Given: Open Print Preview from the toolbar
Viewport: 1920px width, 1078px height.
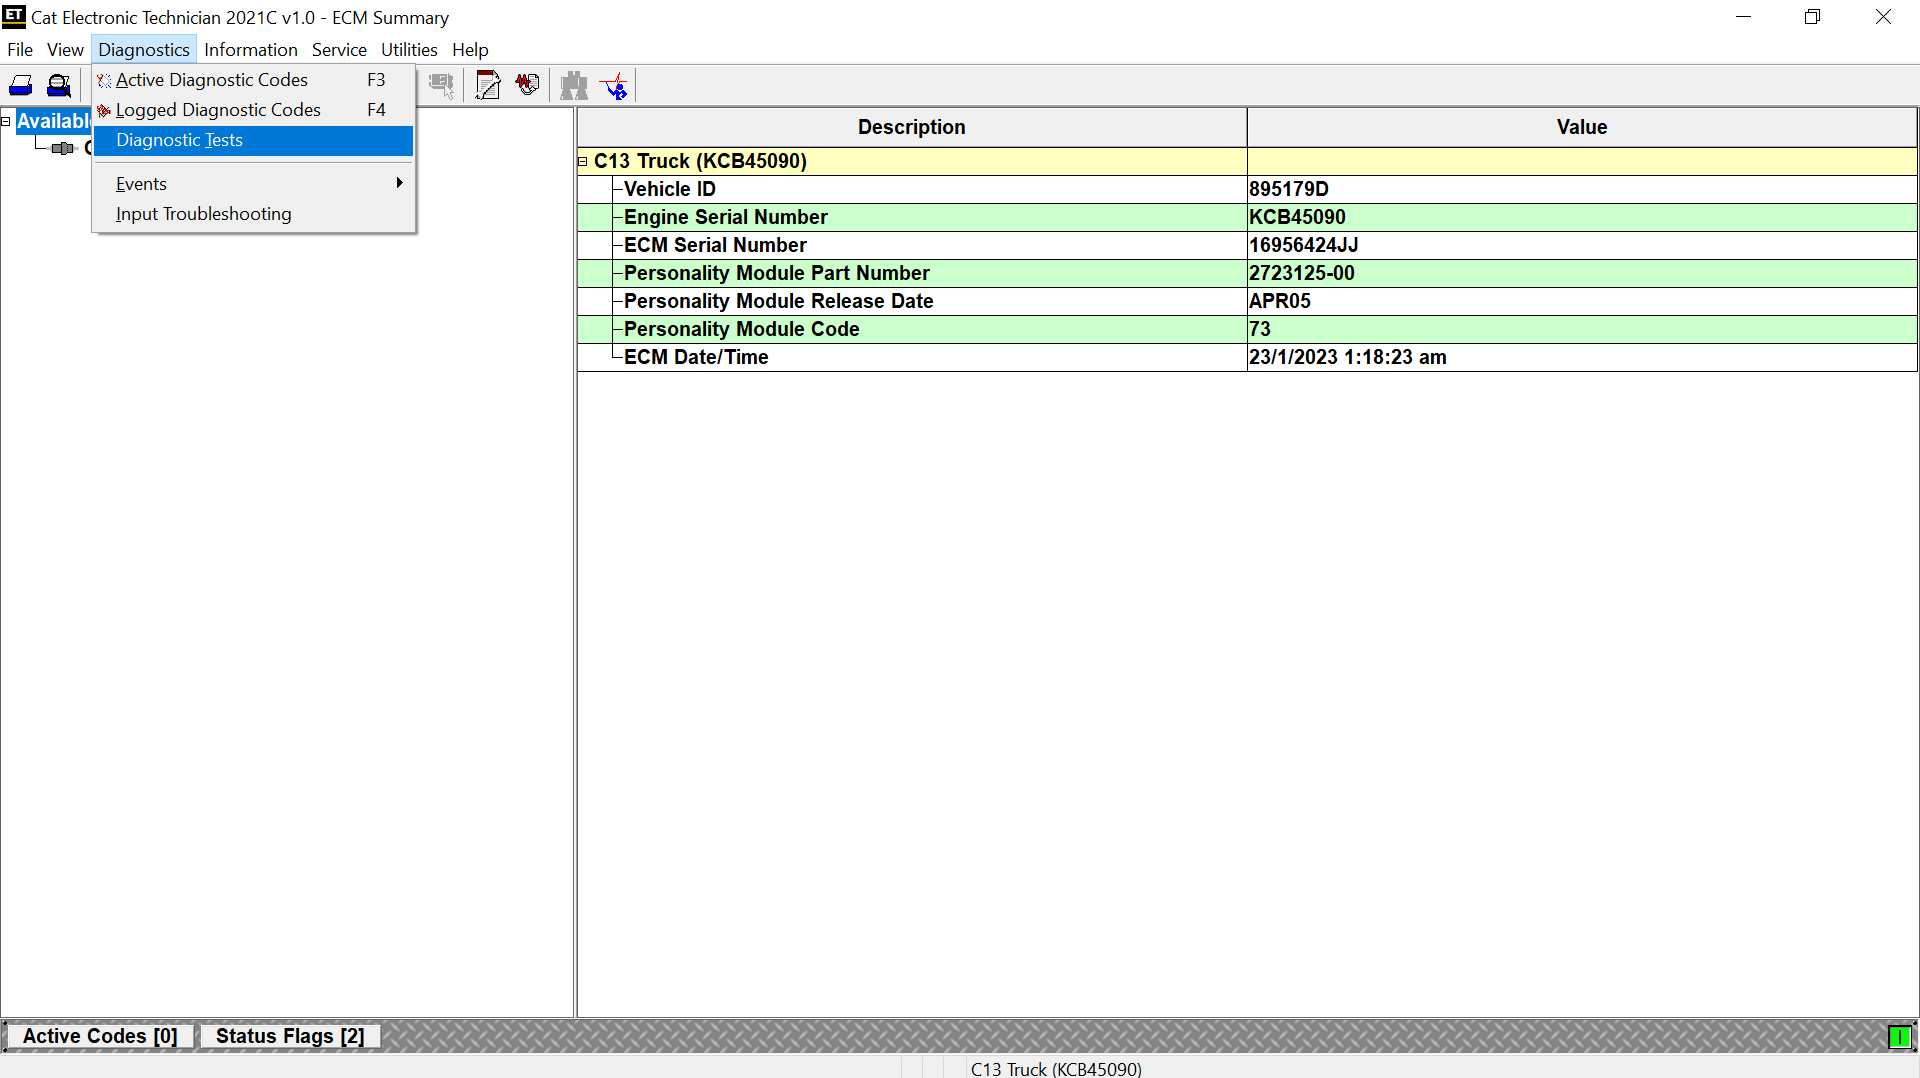Looking at the screenshot, I should click(x=59, y=85).
